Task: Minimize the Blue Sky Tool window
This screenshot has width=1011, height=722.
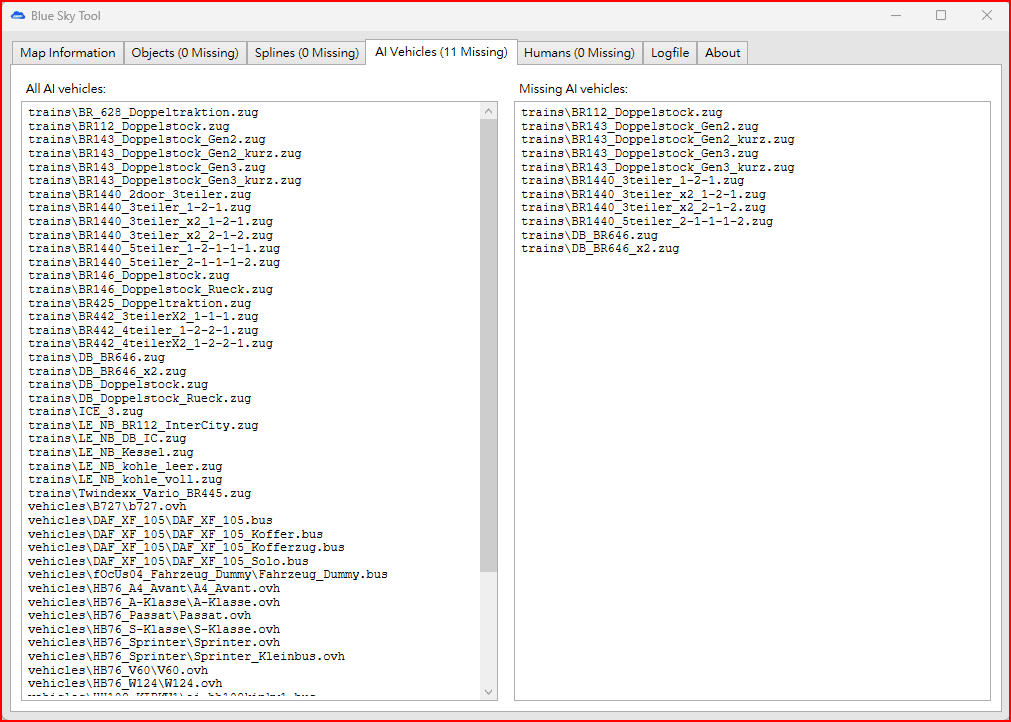Action: [x=894, y=16]
